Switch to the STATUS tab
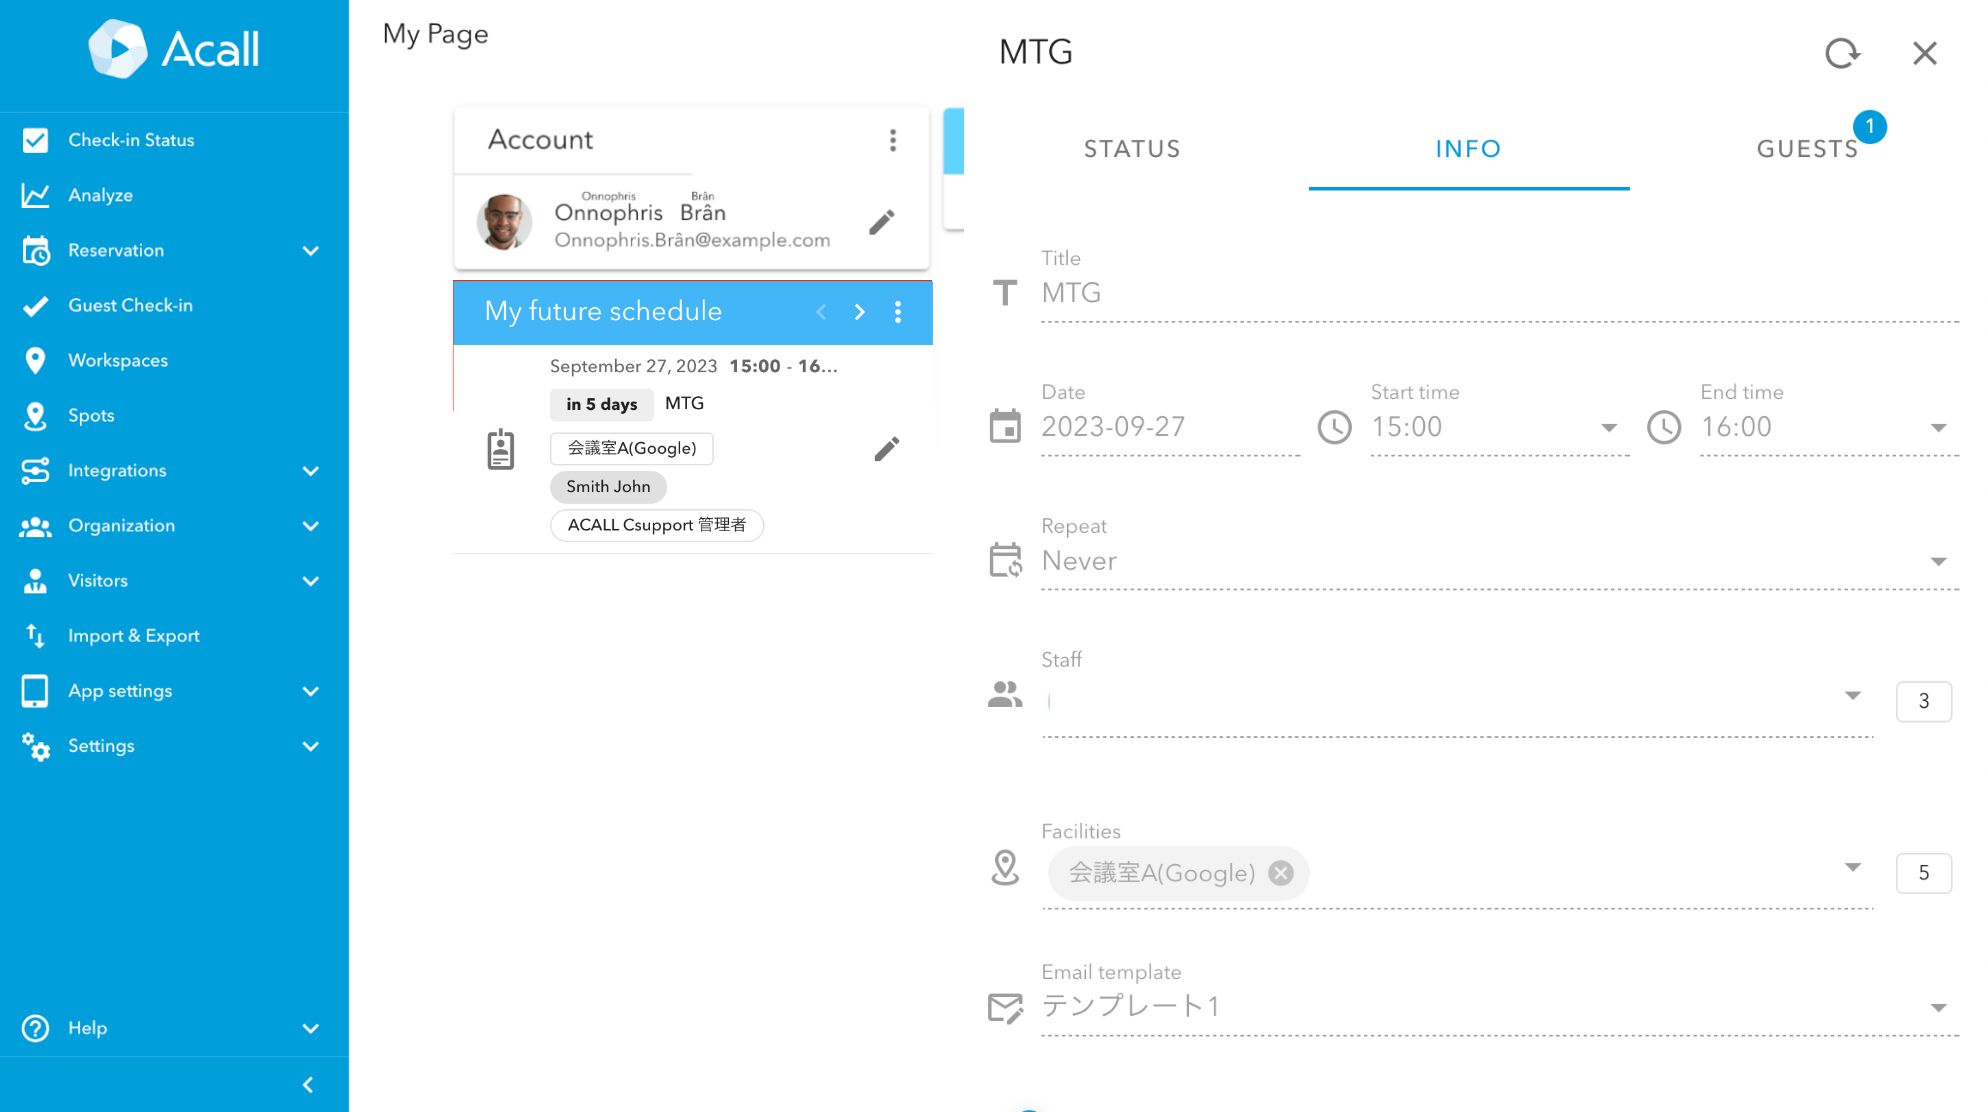Image resolution: width=1987 pixels, height=1112 pixels. coord(1132,149)
